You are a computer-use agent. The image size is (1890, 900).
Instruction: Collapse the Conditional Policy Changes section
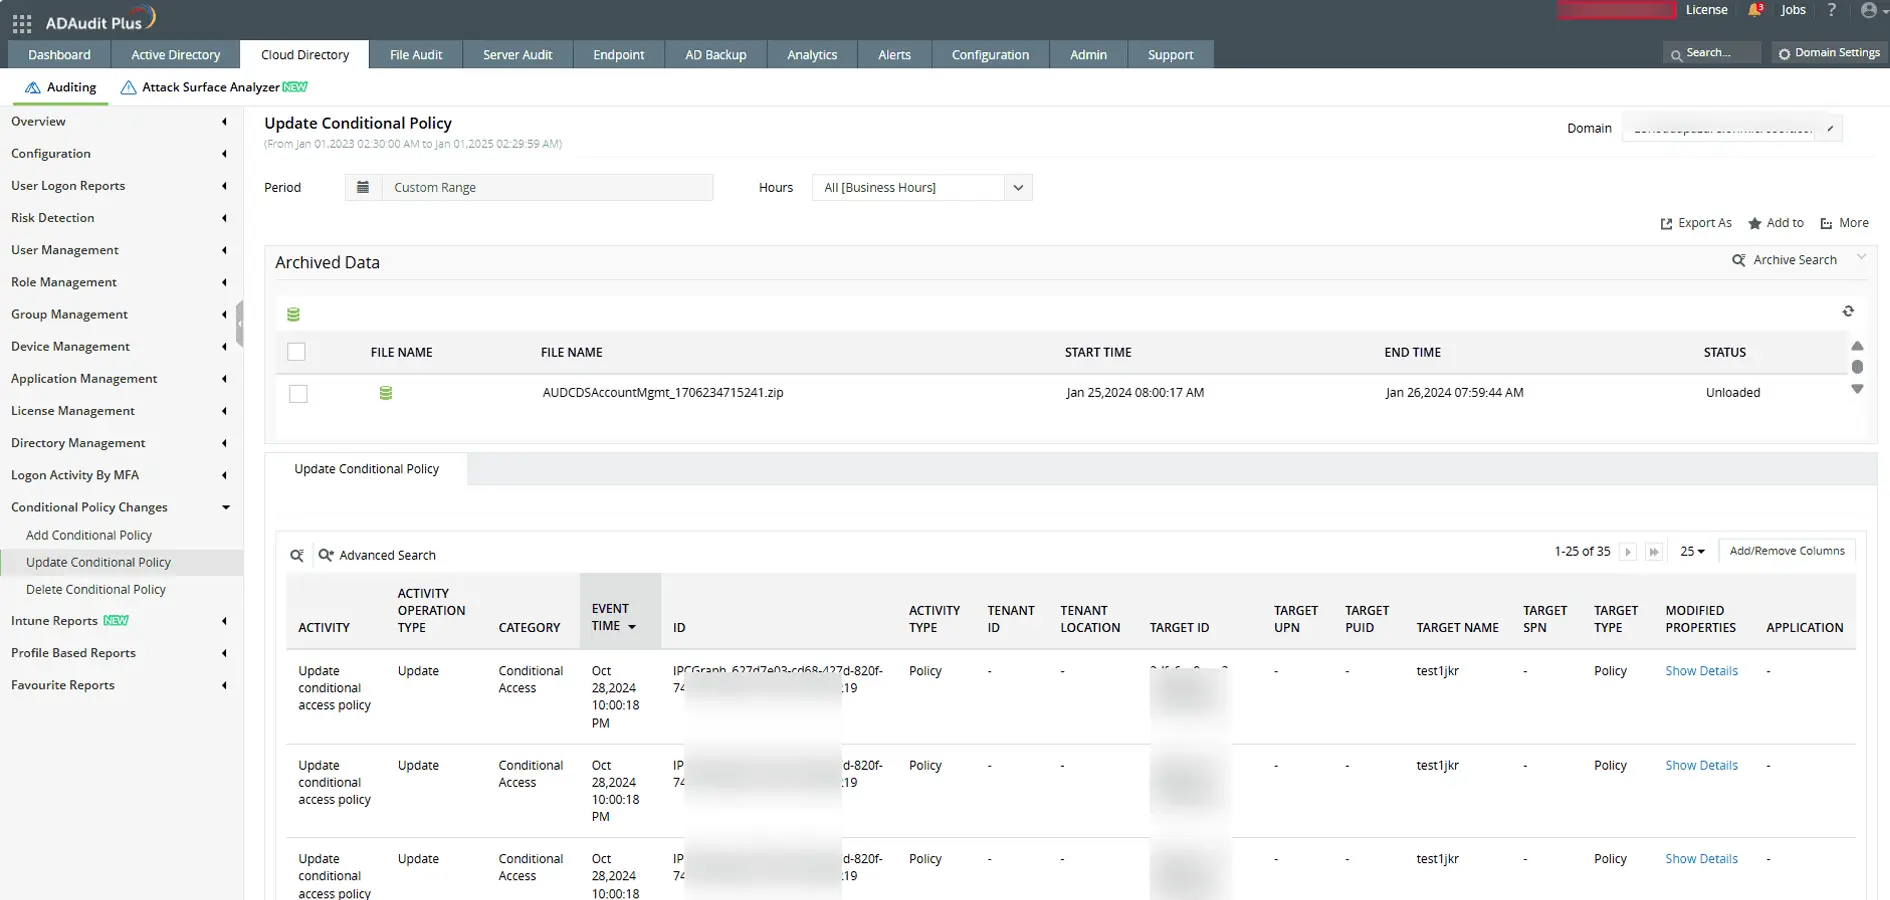[x=226, y=507]
